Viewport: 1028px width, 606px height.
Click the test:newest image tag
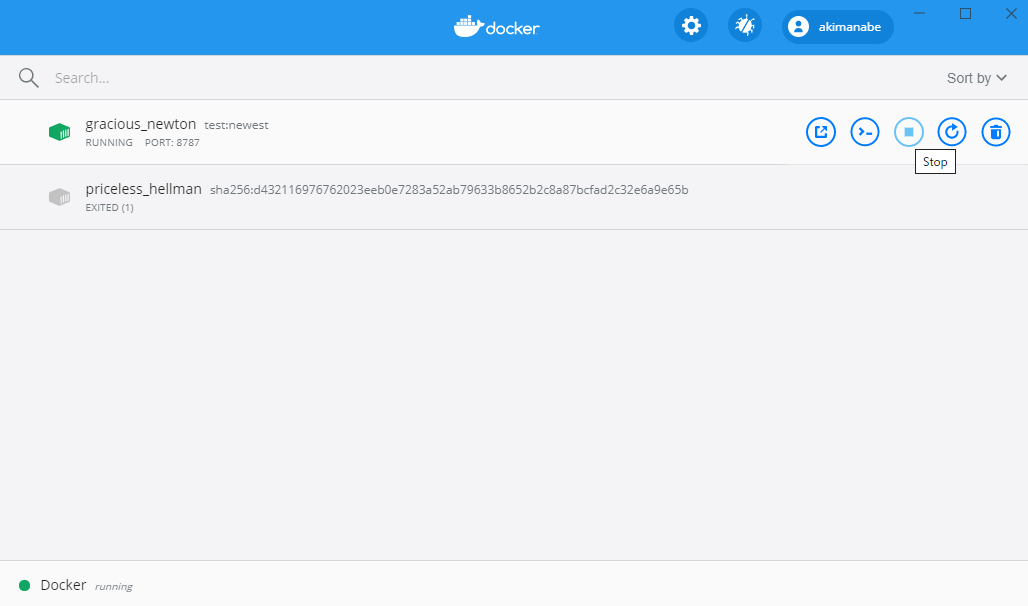(x=236, y=125)
